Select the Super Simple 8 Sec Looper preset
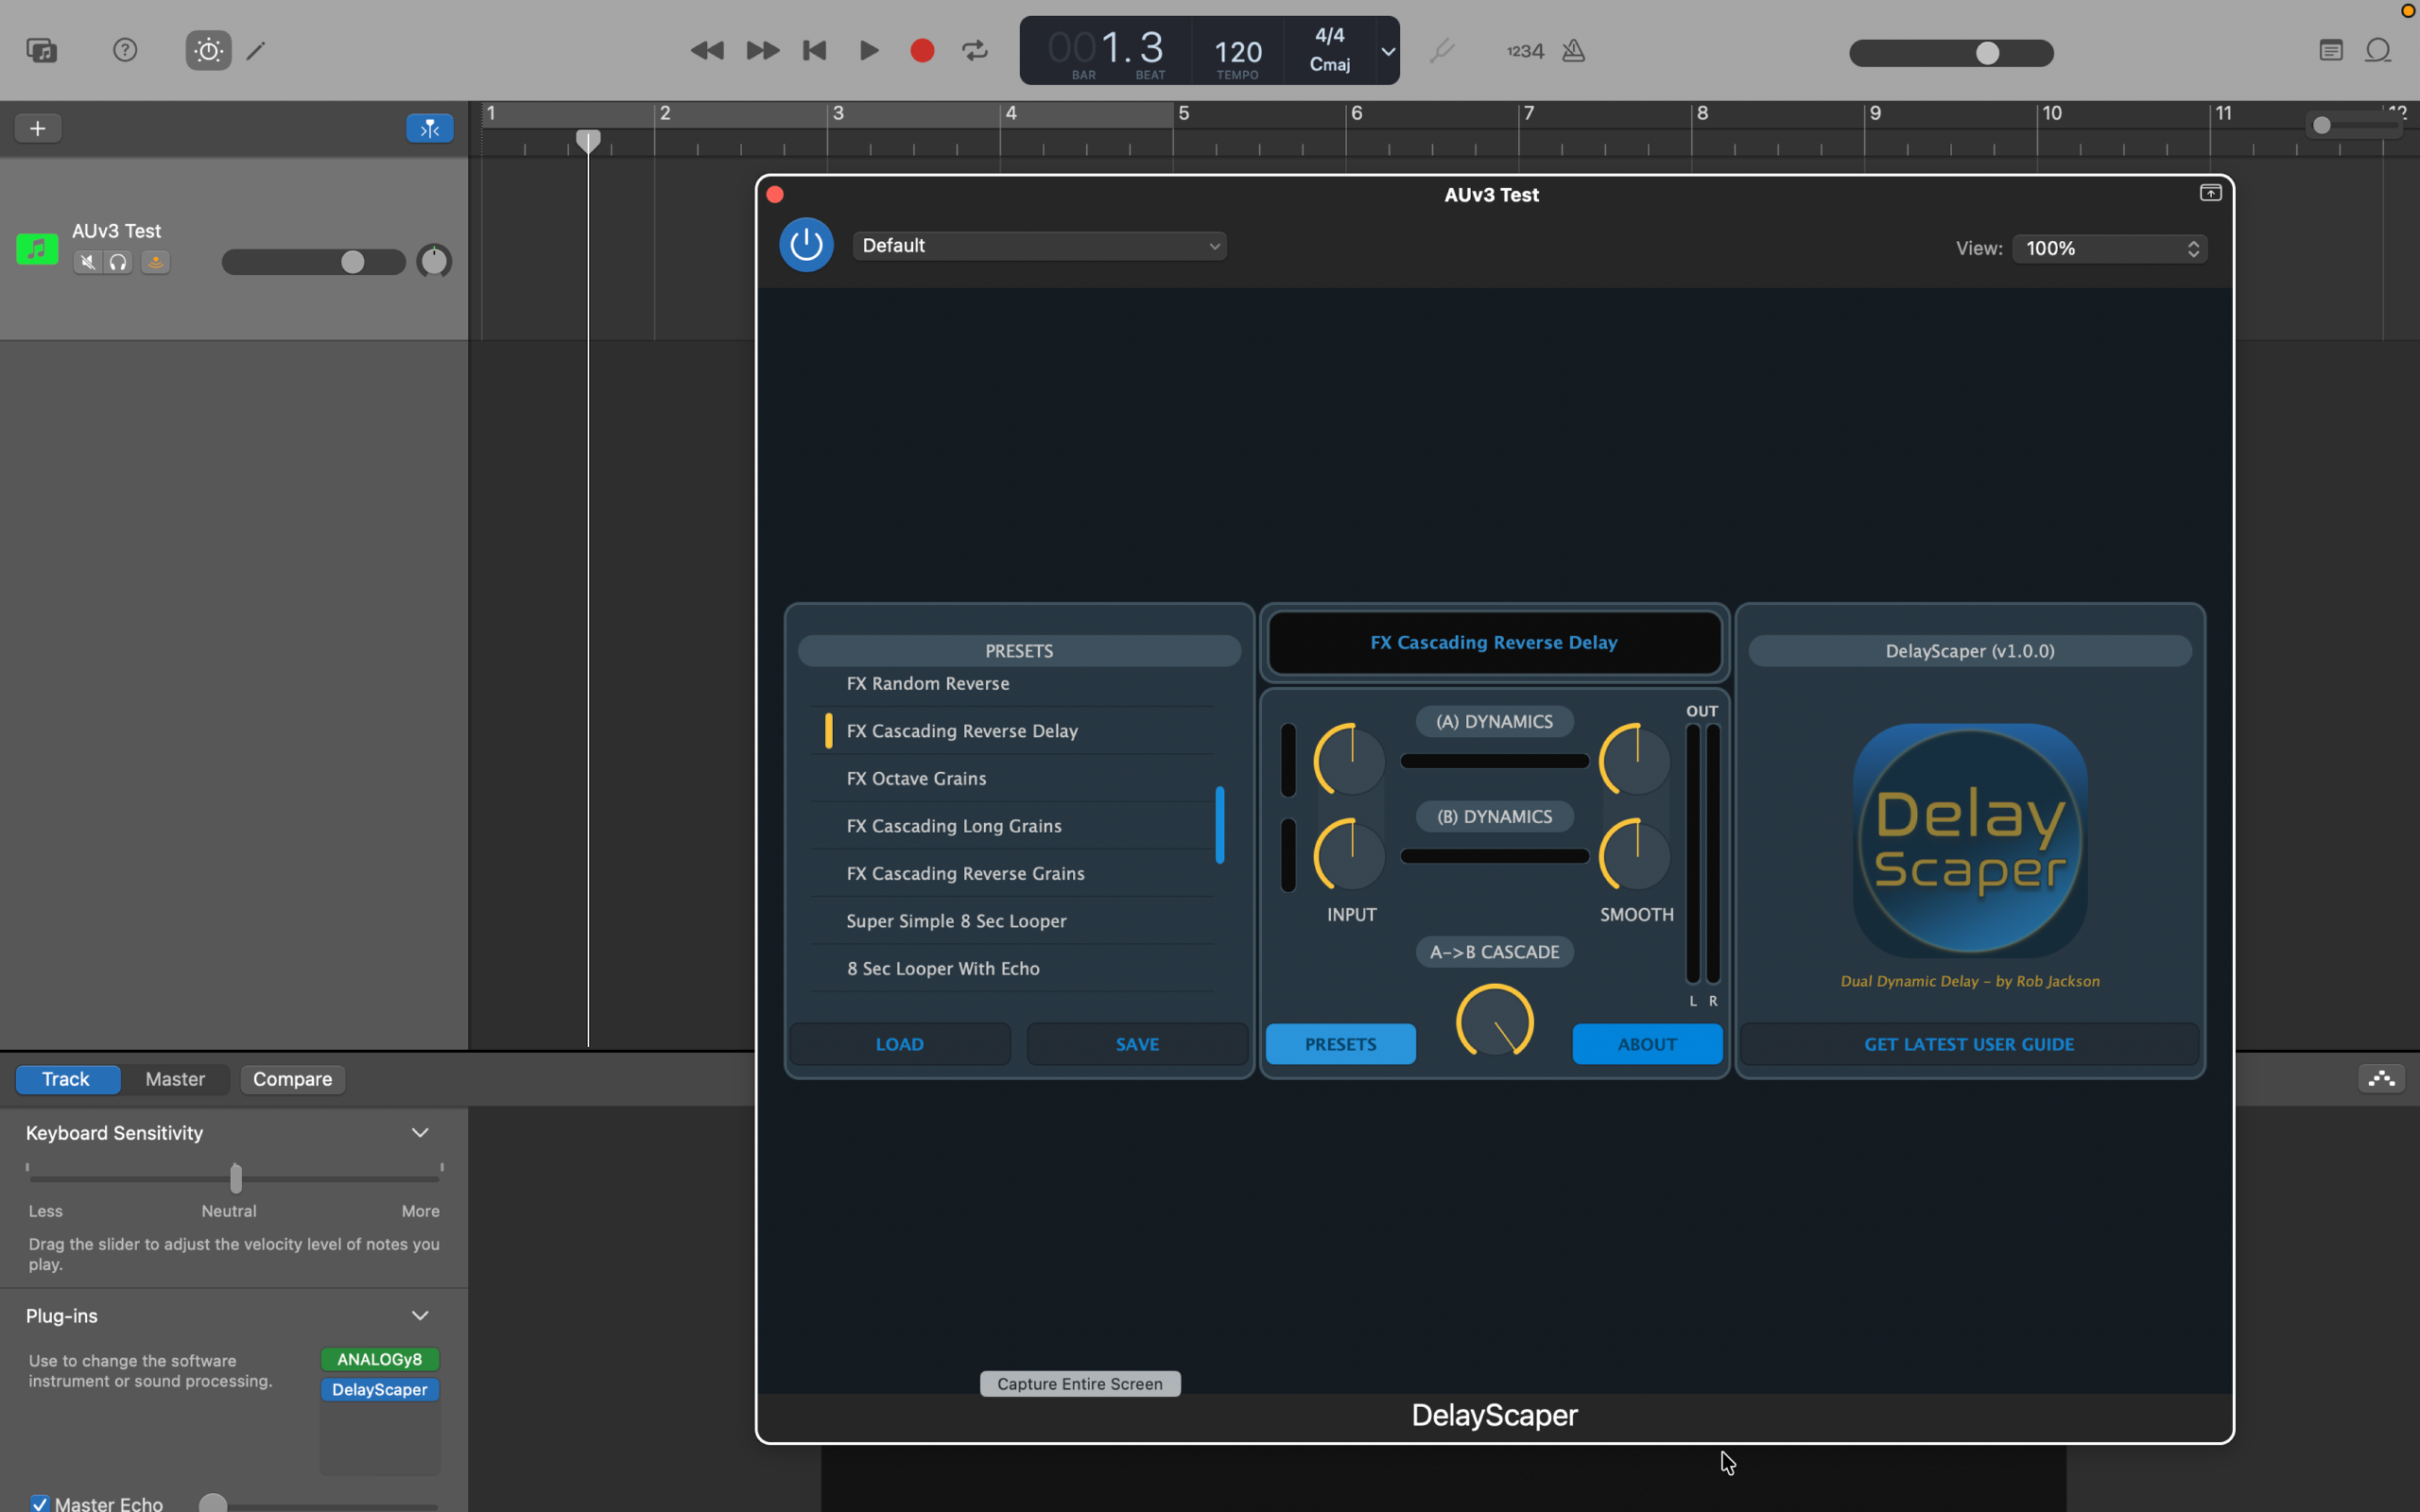This screenshot has width=2420, height=1512. [x=1012, y=921]
